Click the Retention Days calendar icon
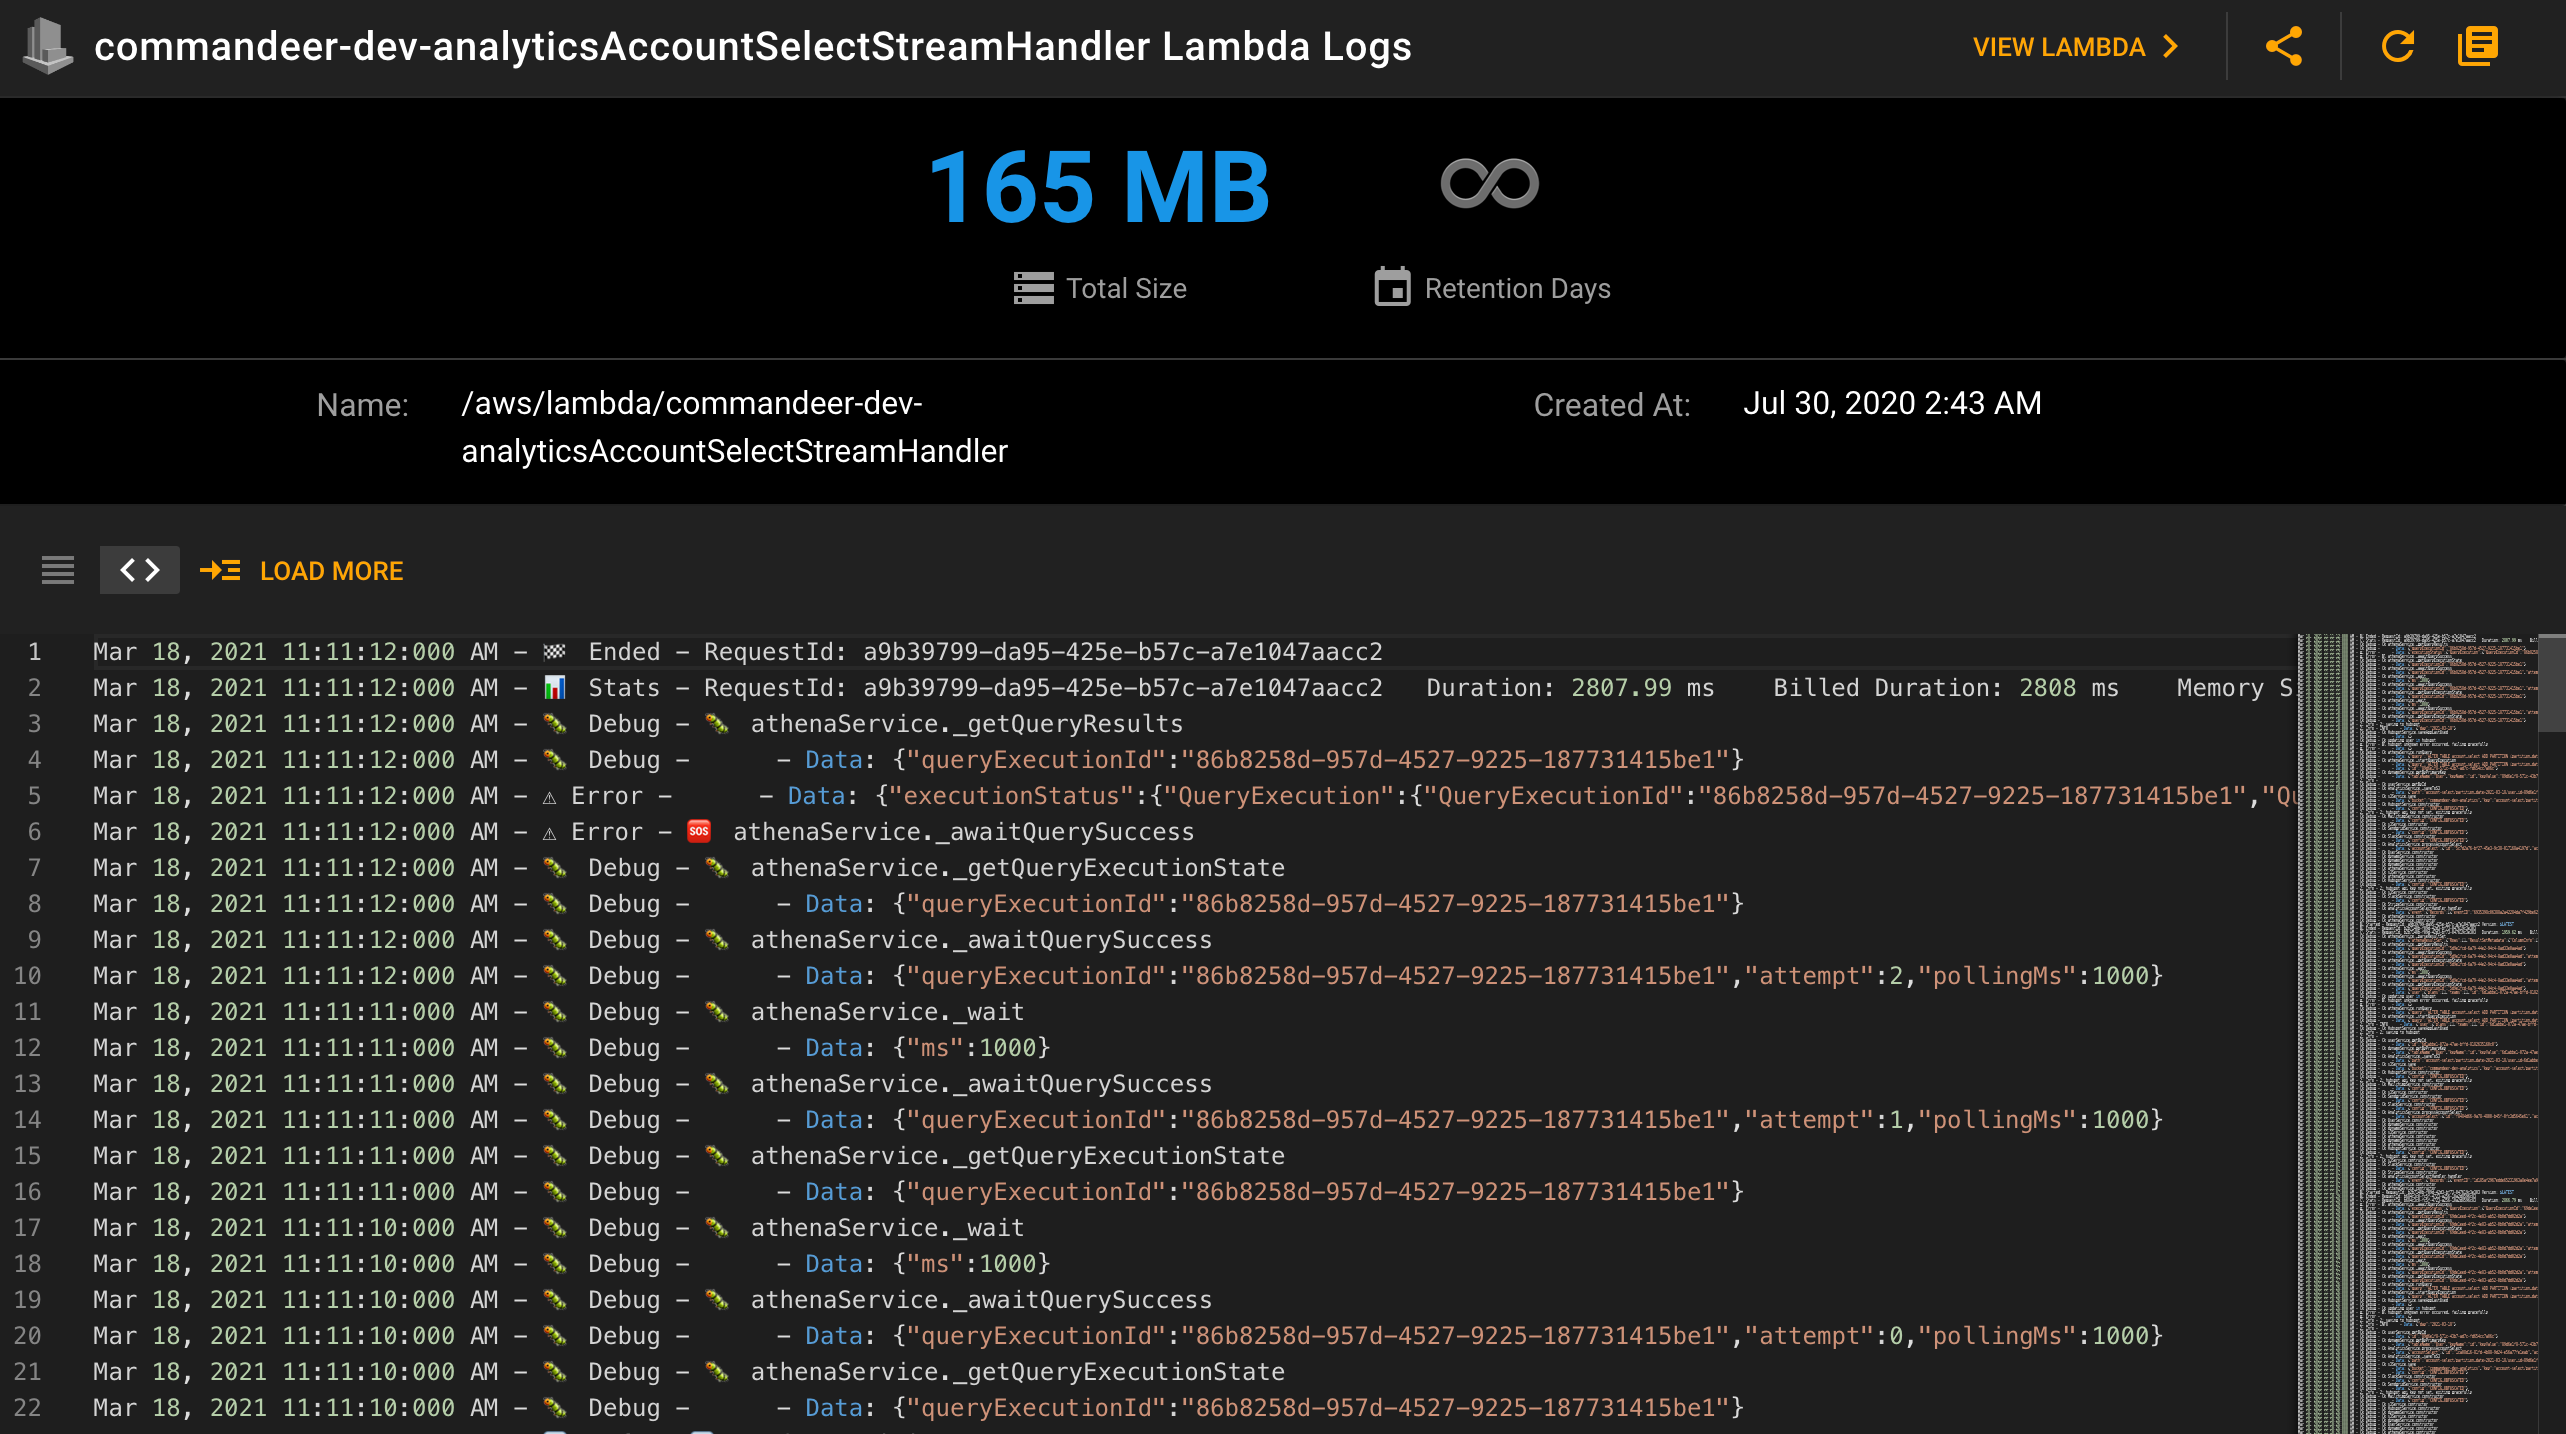The height and width of the screenshot is (1434, 2566). click(1392, 287)
